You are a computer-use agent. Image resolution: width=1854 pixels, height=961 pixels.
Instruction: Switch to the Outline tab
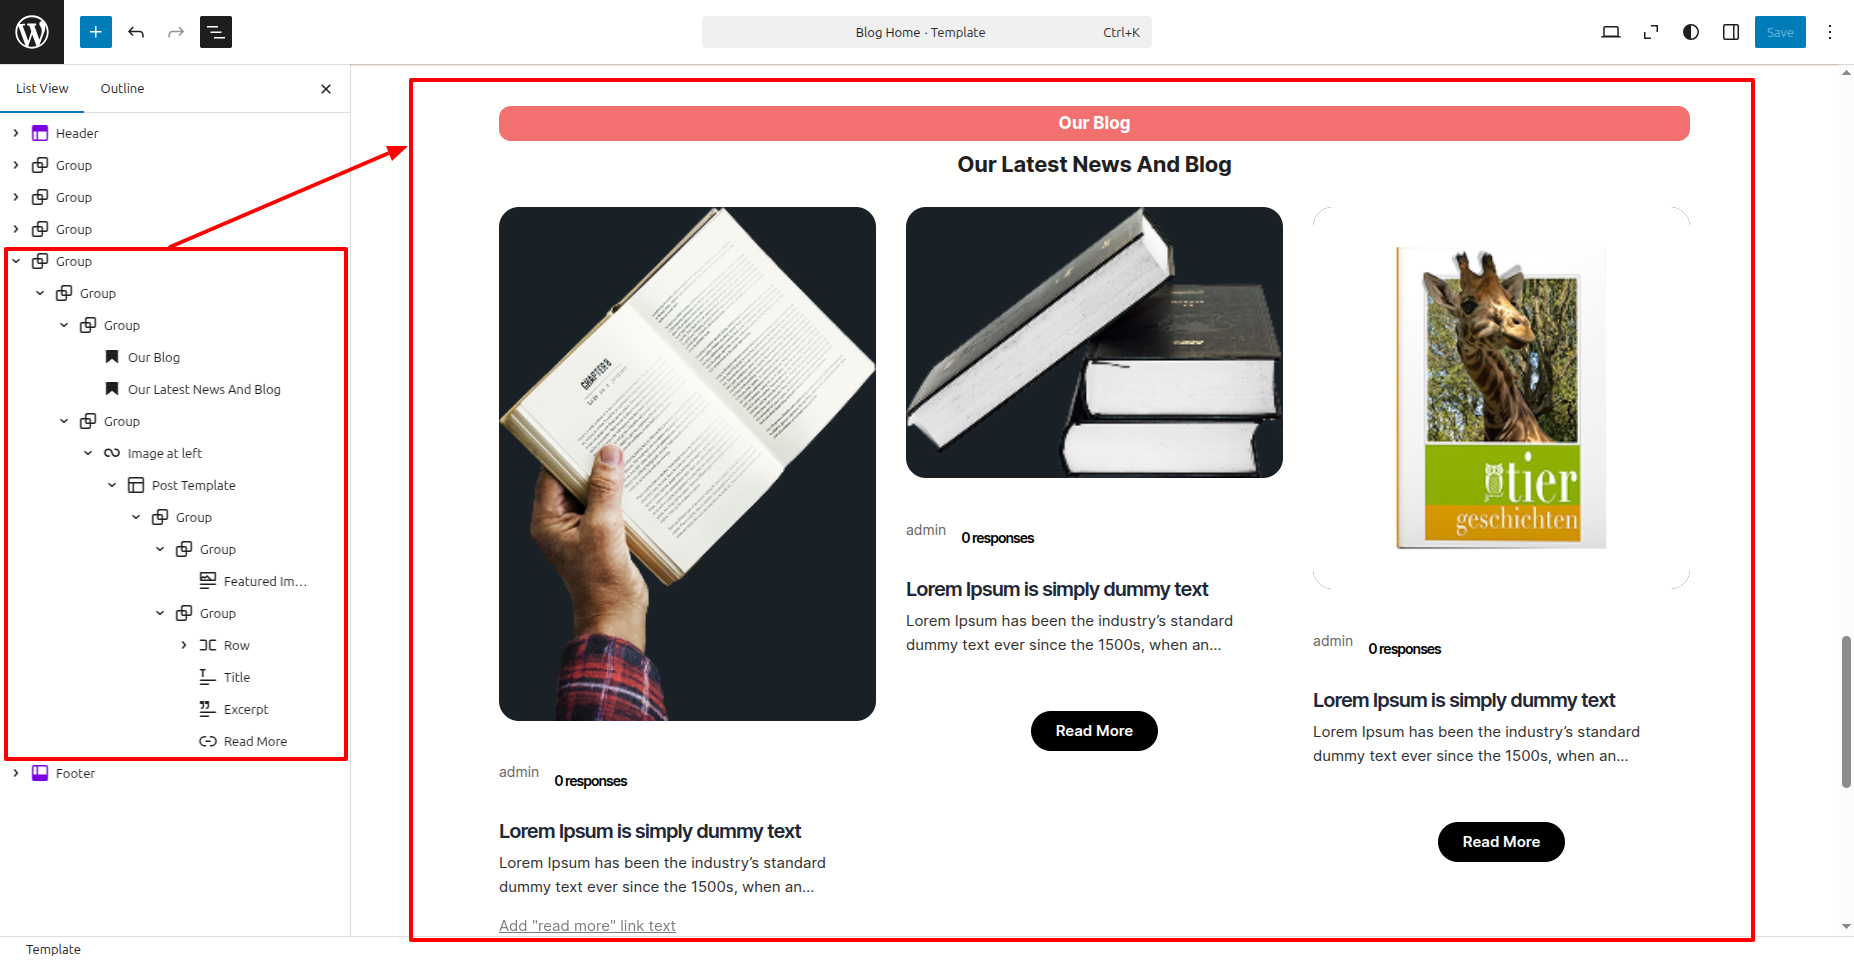pyautogui.click(x=122, y=88)
